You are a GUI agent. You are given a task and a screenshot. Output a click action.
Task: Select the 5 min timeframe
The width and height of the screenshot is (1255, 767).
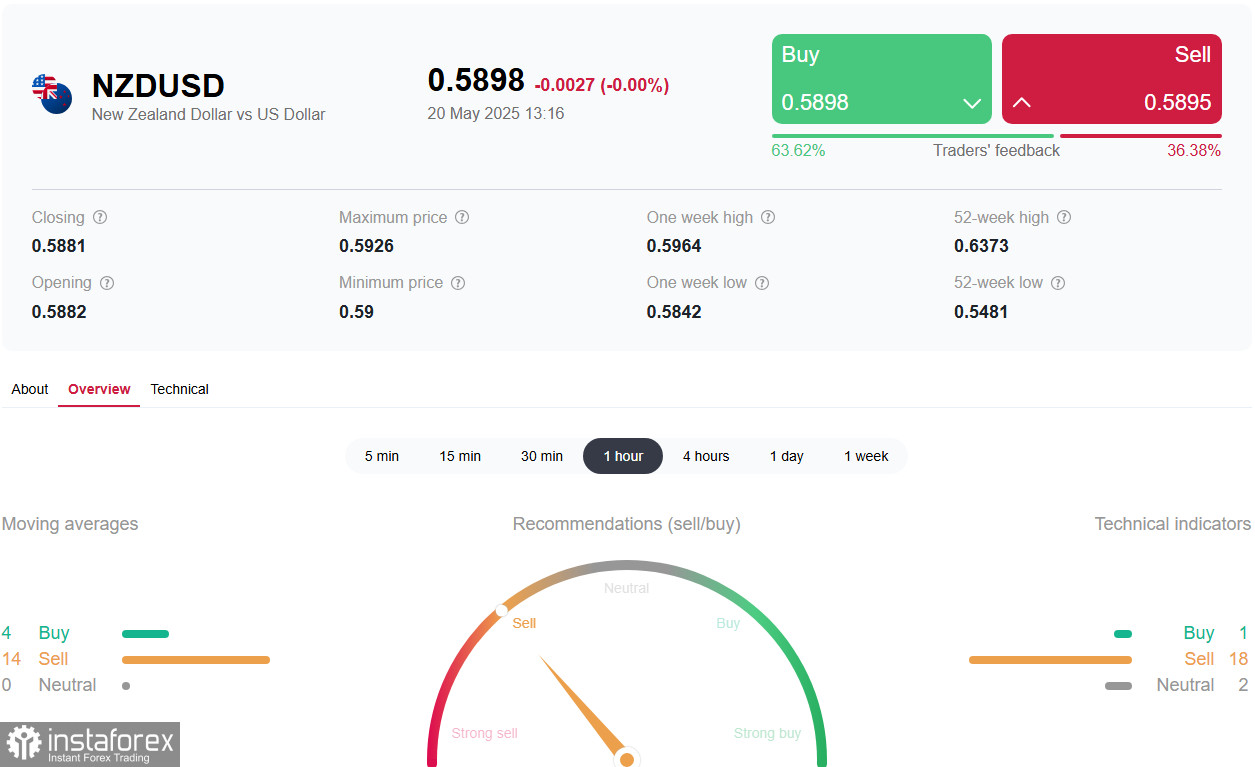coord(382,456)
